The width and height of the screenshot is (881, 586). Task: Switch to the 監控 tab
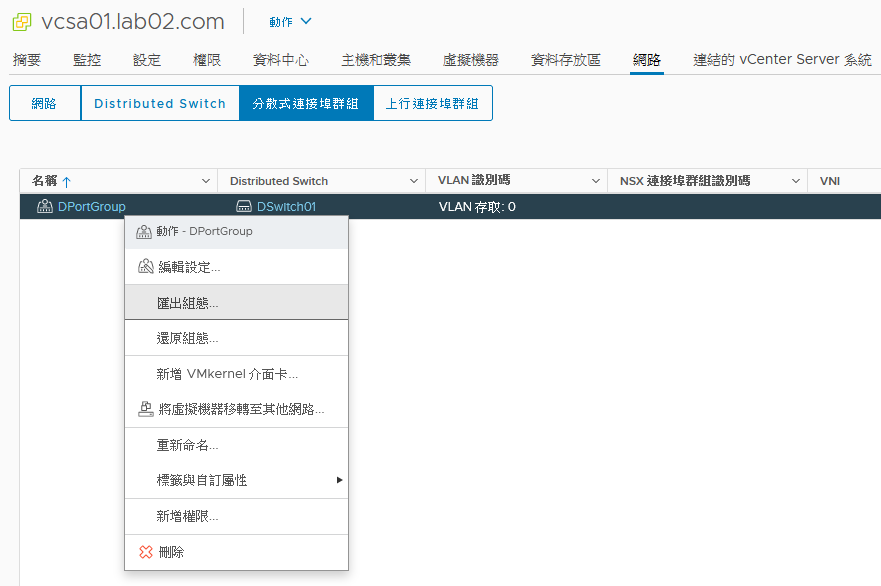[x=87, y=60]
